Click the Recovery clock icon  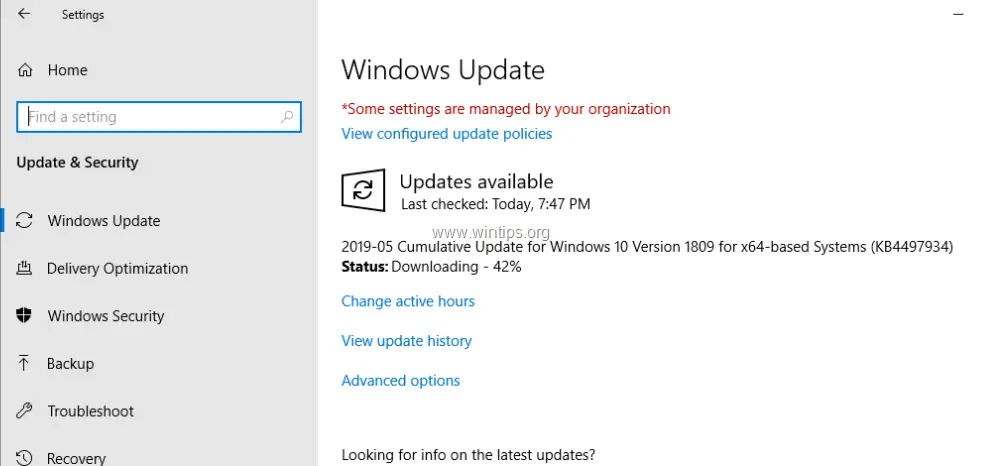(24, 458)
